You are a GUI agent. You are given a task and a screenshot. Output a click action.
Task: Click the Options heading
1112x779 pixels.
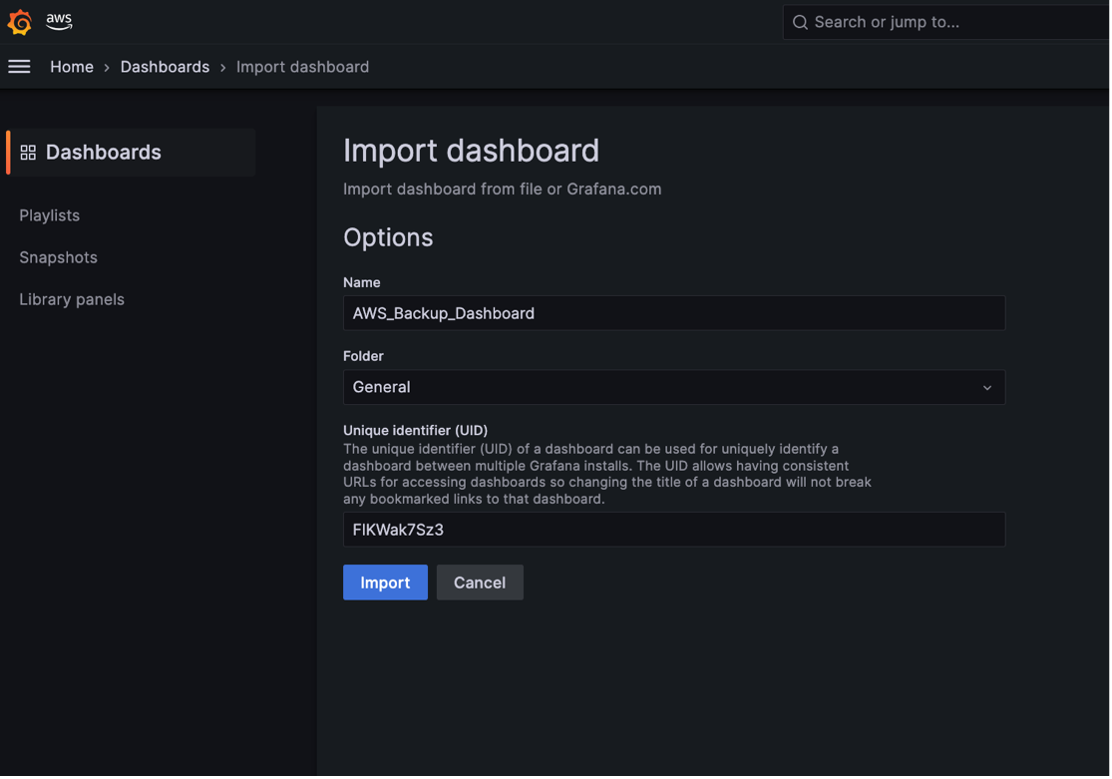(388, 238)
